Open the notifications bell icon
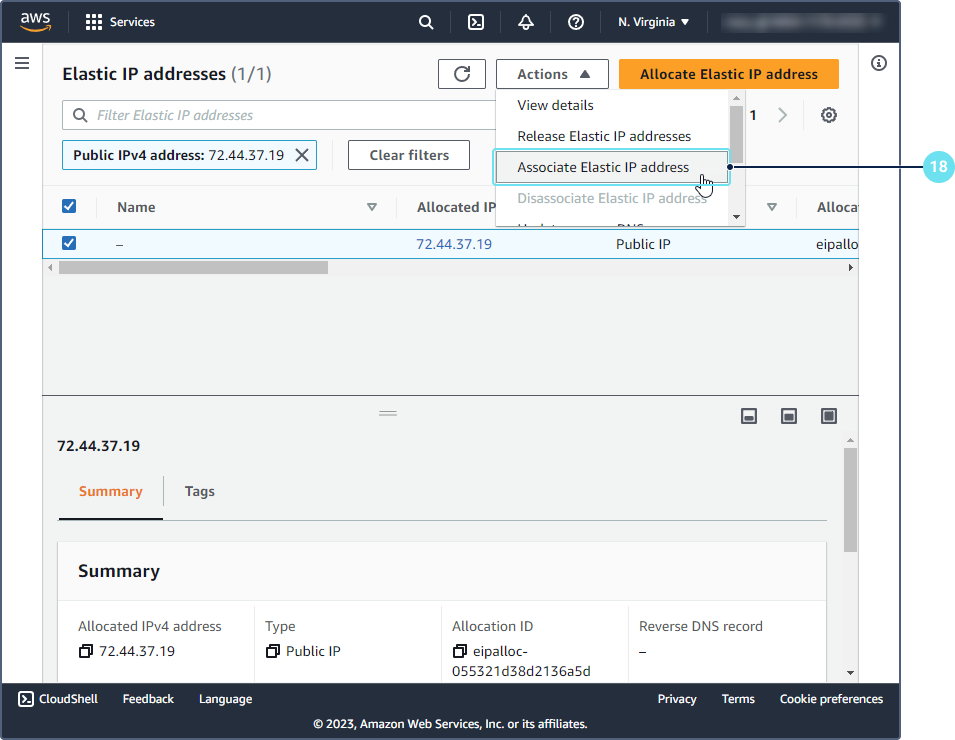The width and height of the screenshot is (955, 740). (526, 22)
